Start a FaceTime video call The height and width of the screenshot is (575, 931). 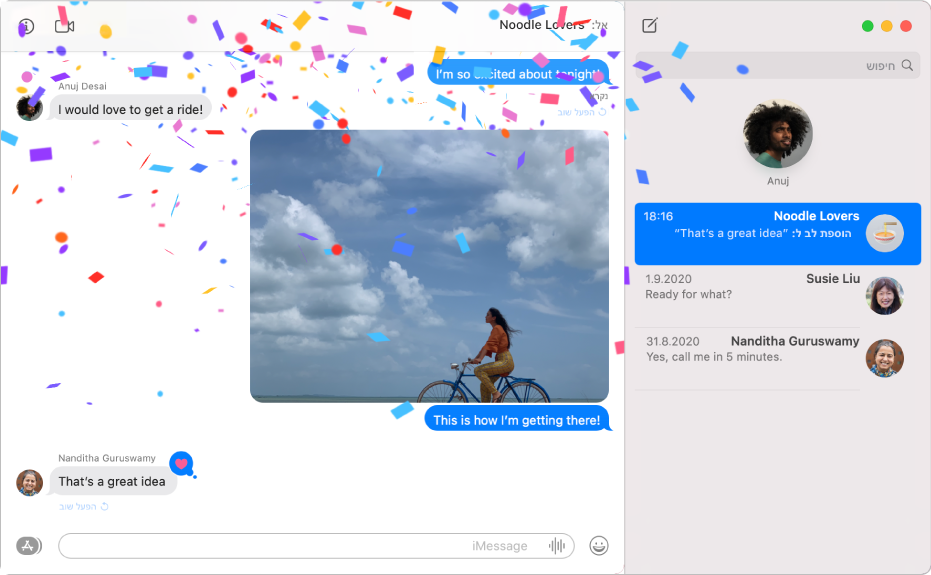click(x=64, y=27)
